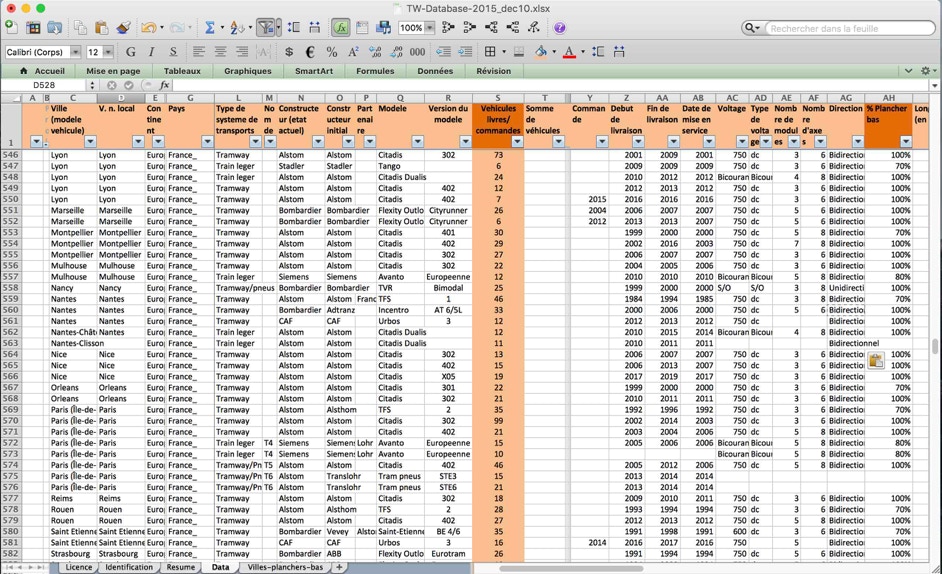Open the media browser icon

383,28
